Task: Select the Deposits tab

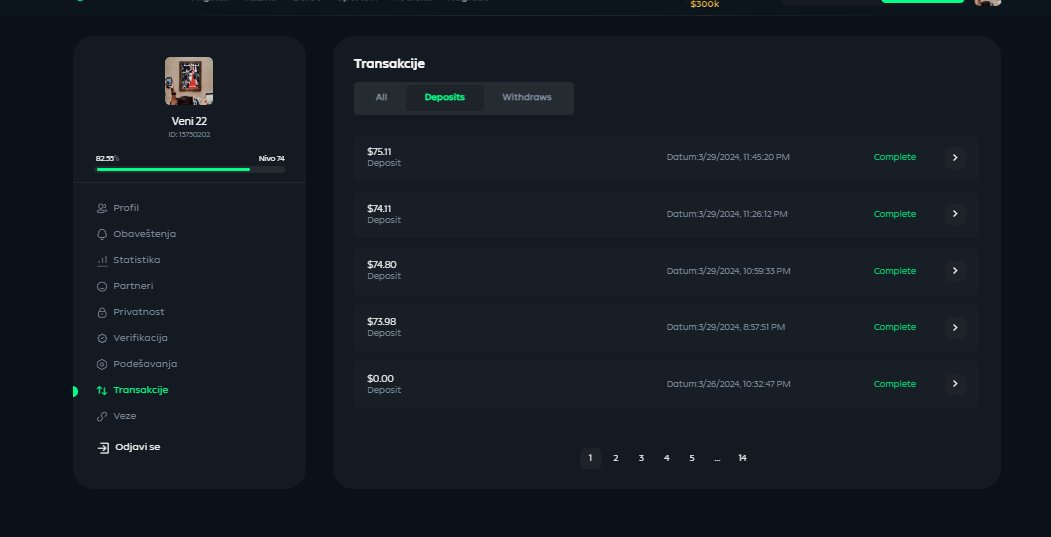Action: pos(444,98)
